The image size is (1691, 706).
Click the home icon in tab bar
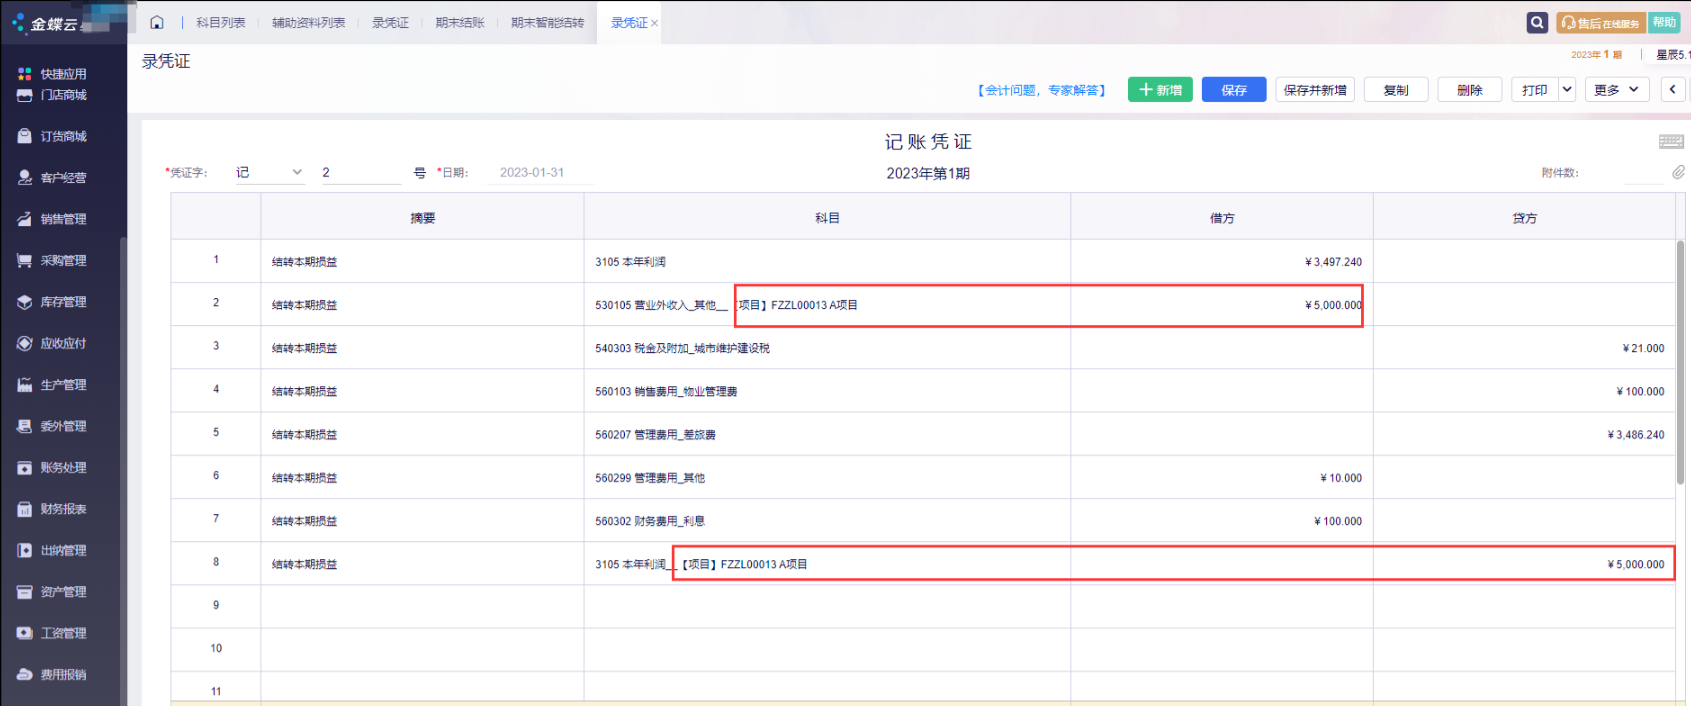point(157,22)
